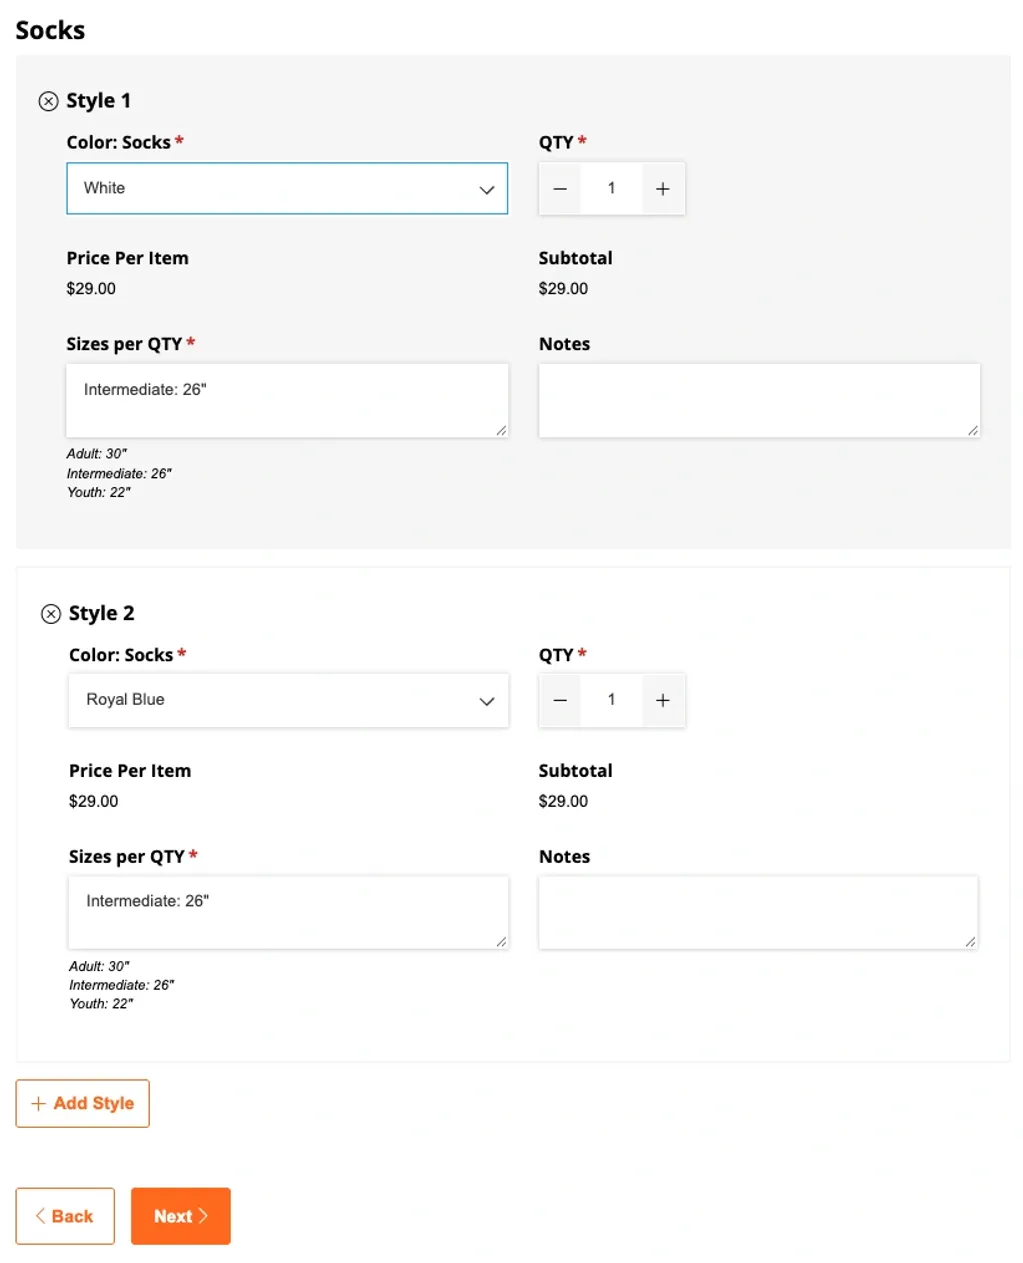Click the Add Style button

click(83, 1103)
